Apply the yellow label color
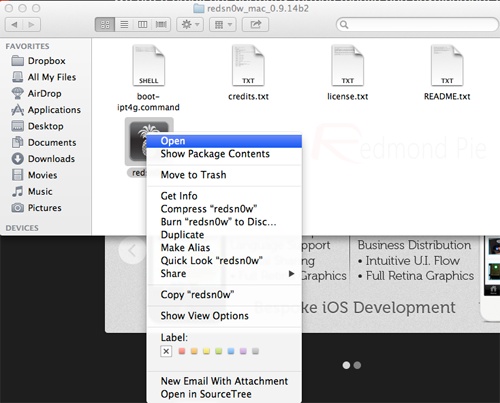The image size is (500, 403). [x=206, y=351]
